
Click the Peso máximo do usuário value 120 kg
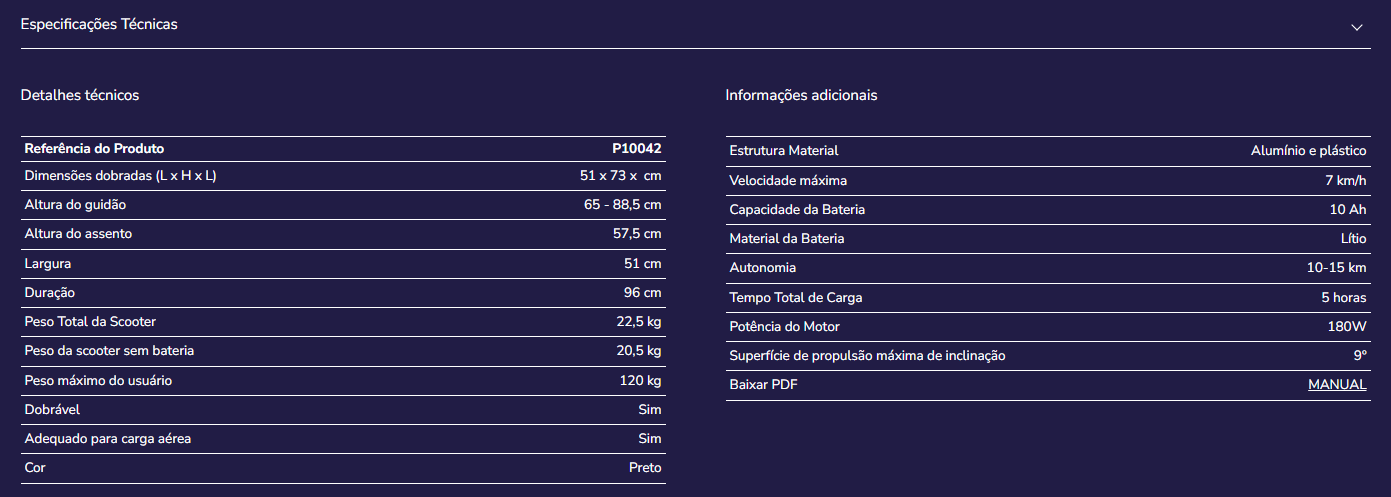pyautogui.click(x=641, y=381)
